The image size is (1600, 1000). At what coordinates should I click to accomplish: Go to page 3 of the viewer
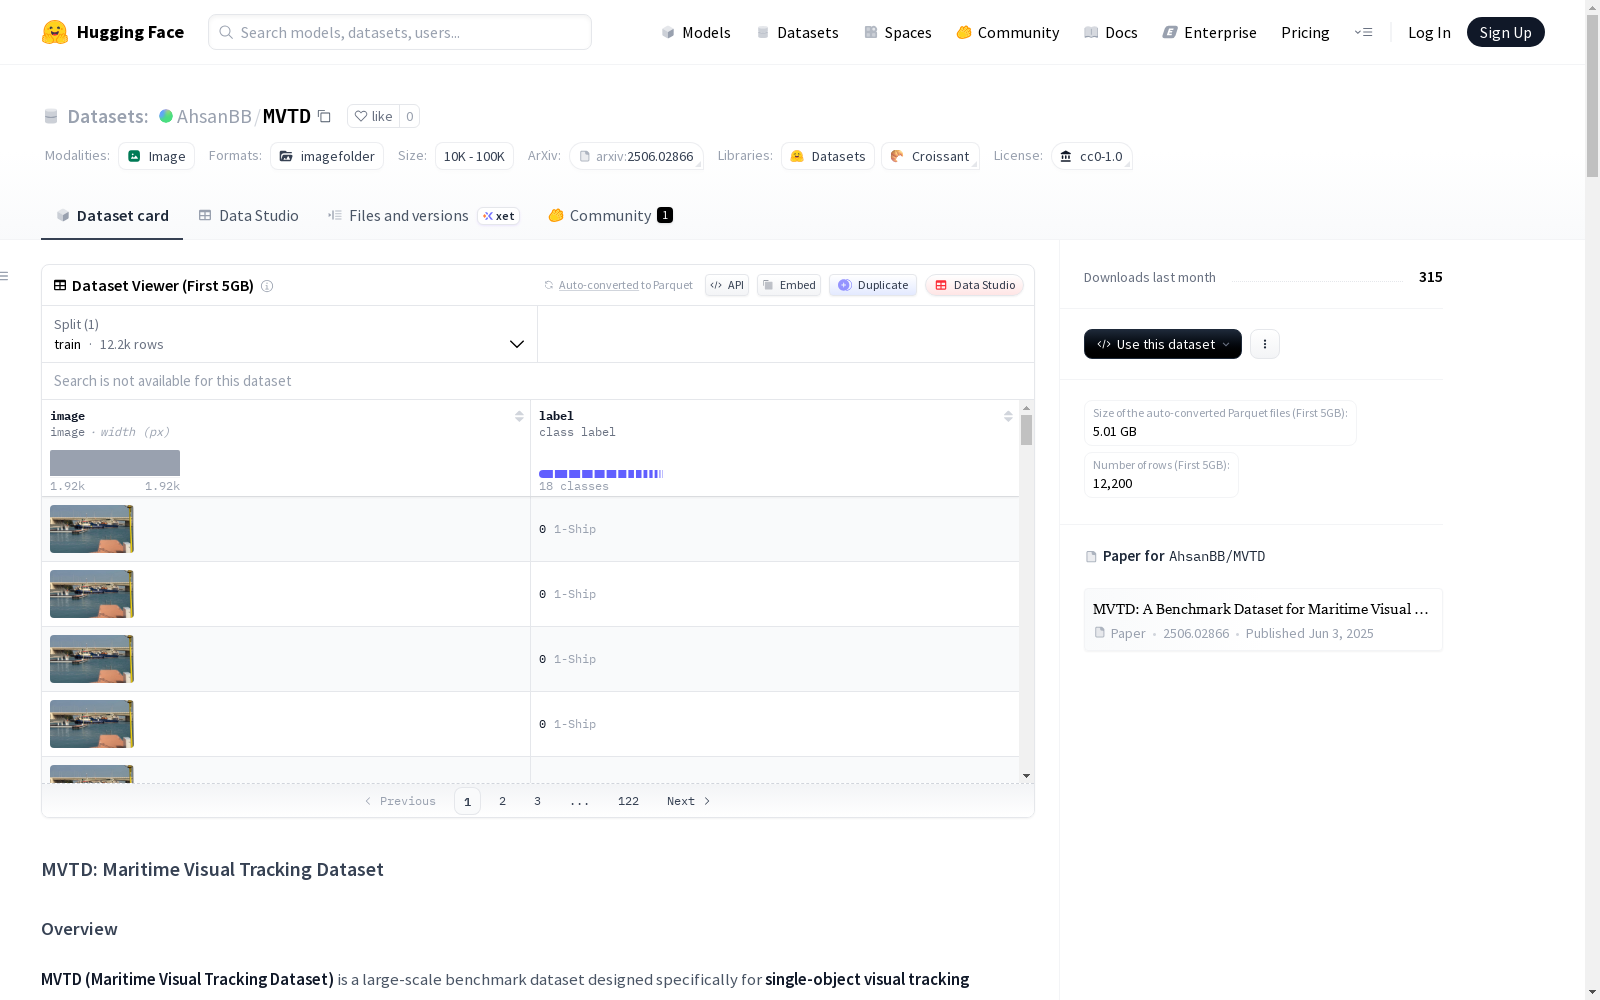click(x=537, y=801)
